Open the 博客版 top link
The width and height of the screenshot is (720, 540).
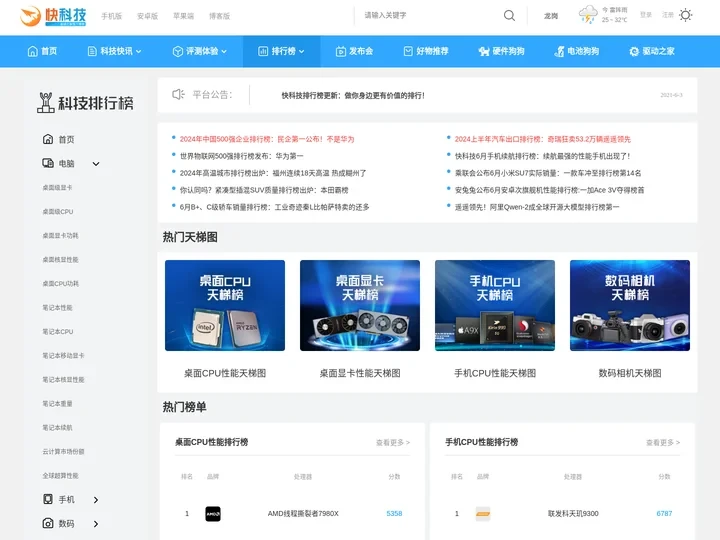tap(219, 16)
